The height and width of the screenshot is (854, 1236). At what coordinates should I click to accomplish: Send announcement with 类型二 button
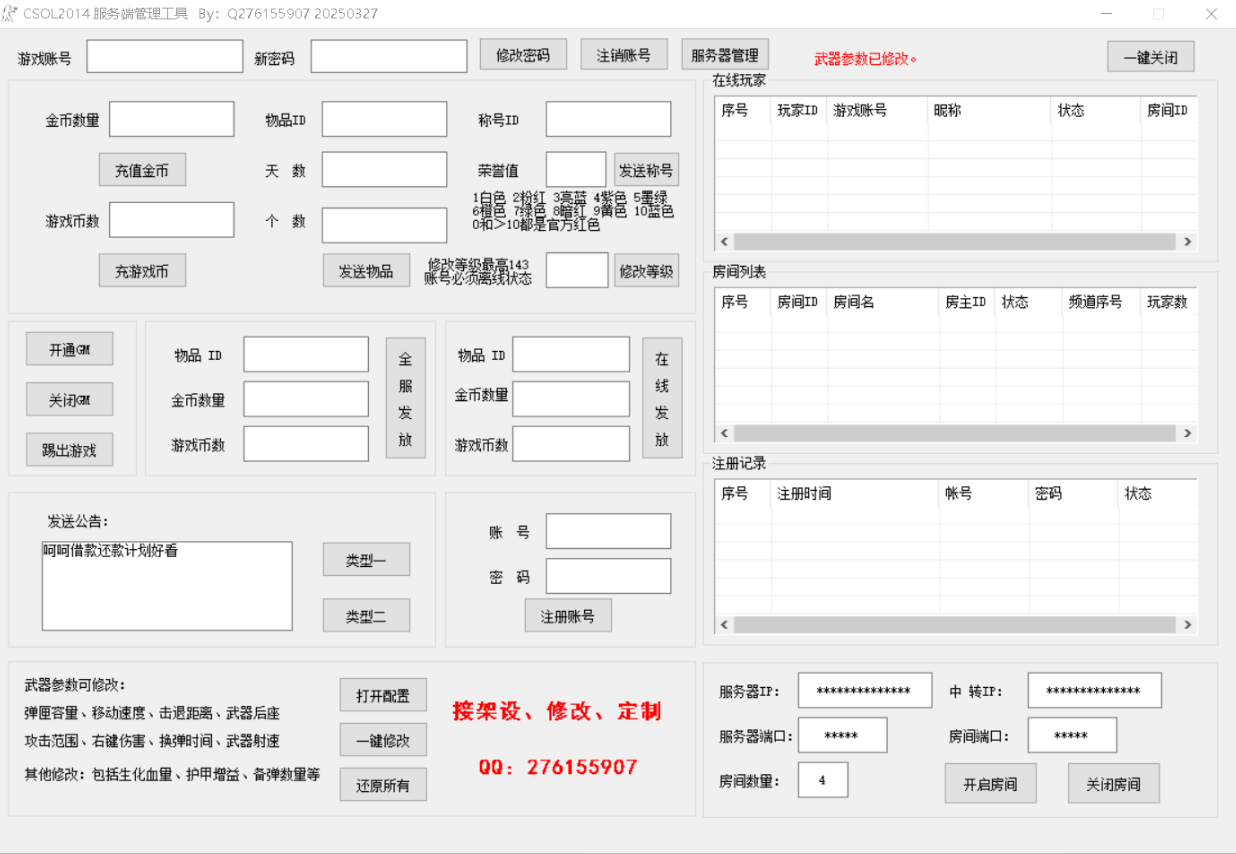pos(366,616)
